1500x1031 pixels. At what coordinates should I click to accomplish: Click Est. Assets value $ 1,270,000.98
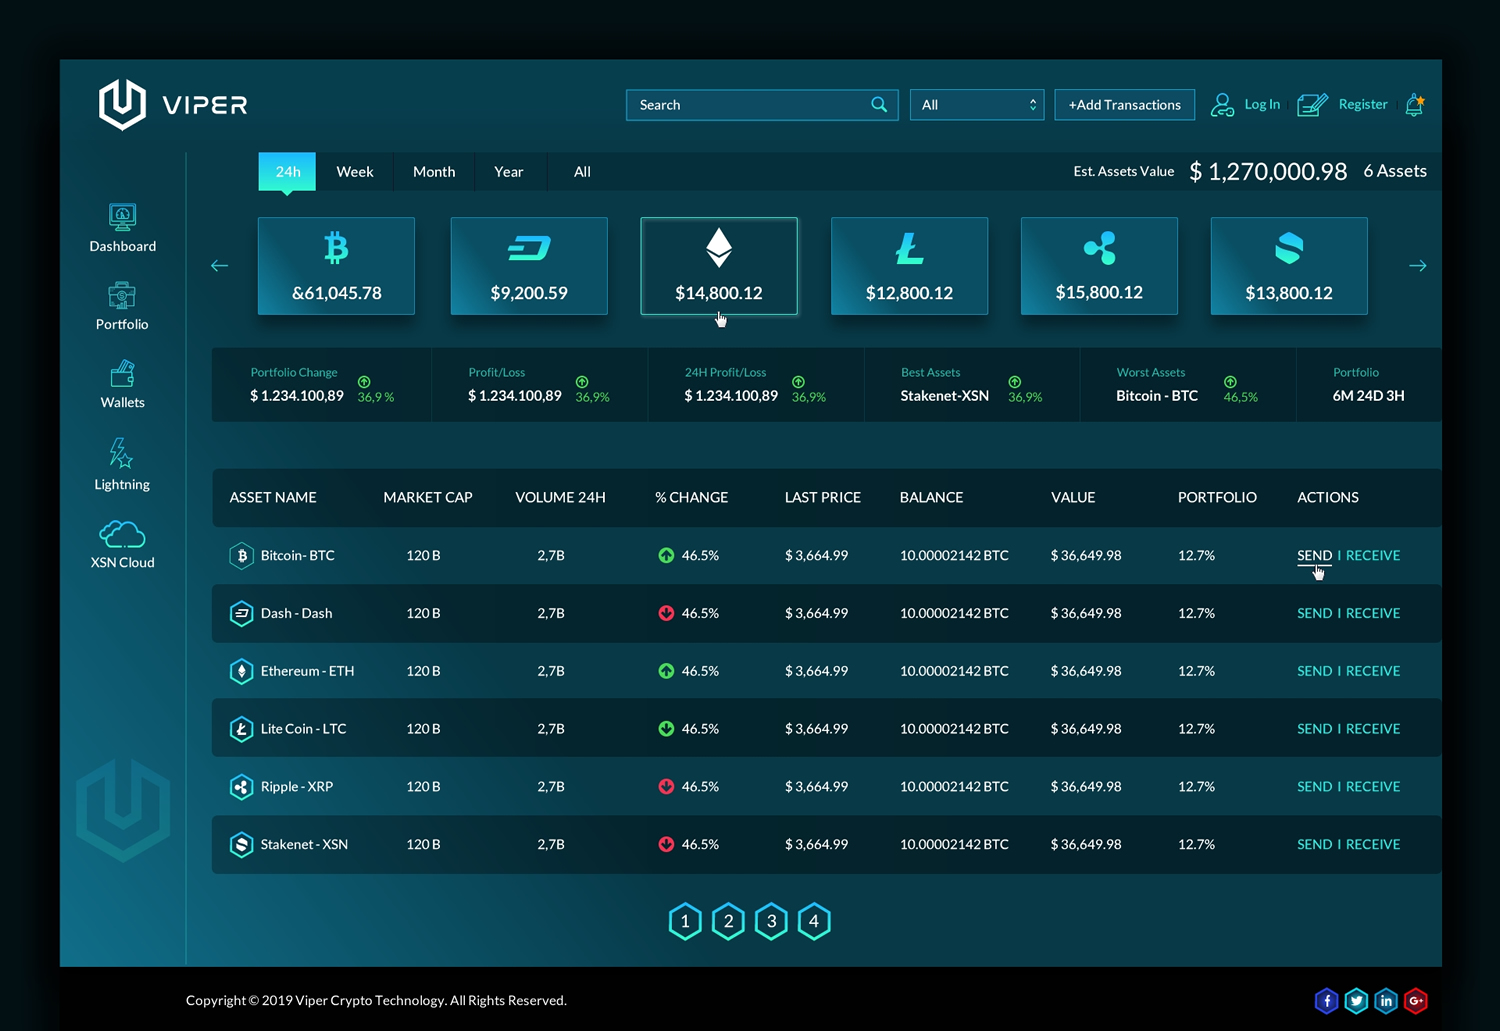coord(1268,172)
